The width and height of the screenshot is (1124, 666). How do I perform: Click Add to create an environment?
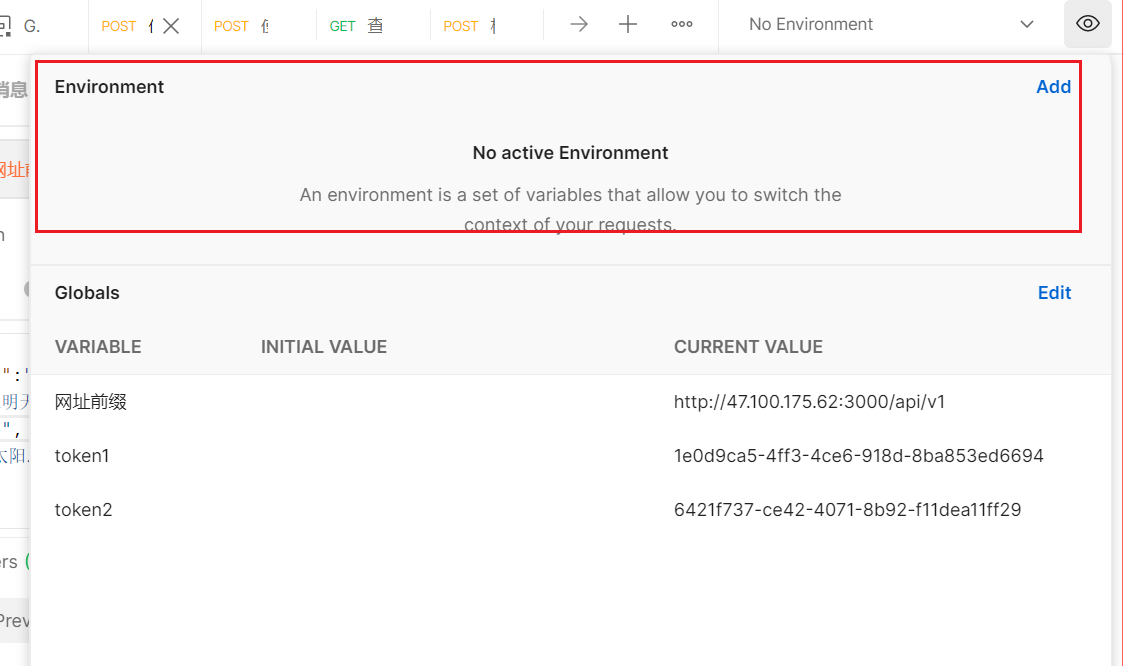(1053, 87)
